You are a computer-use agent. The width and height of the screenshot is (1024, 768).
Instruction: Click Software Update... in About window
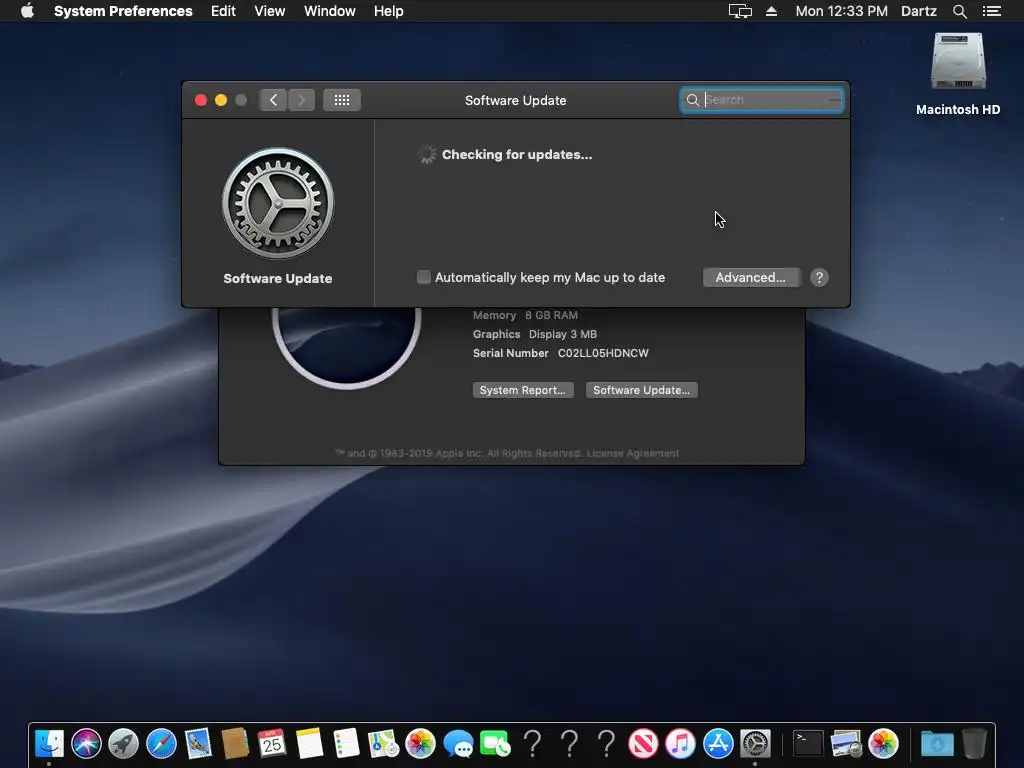[x=641, y=390]
